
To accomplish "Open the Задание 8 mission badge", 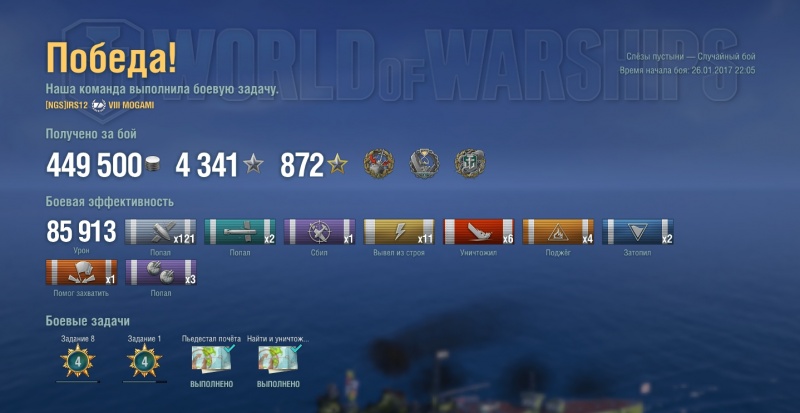I will 78,360.
